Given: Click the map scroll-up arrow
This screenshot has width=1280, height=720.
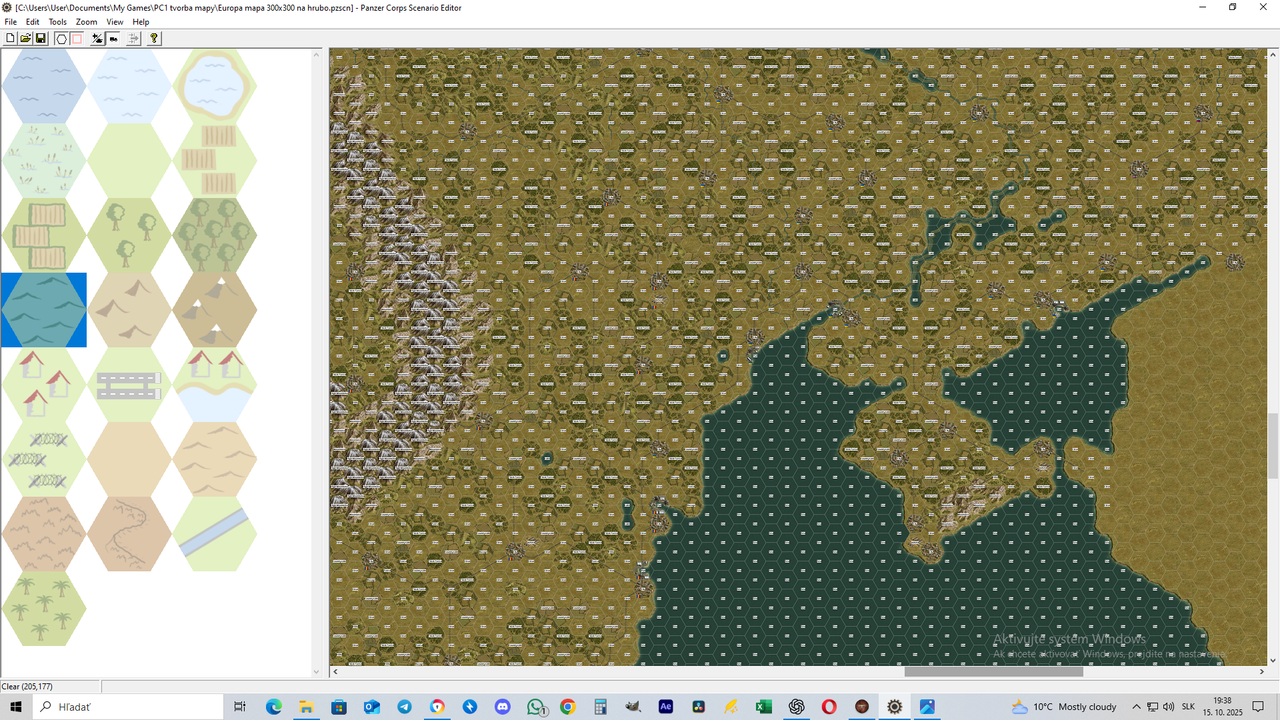Looking at the screenshot, I should point(1273,54).
